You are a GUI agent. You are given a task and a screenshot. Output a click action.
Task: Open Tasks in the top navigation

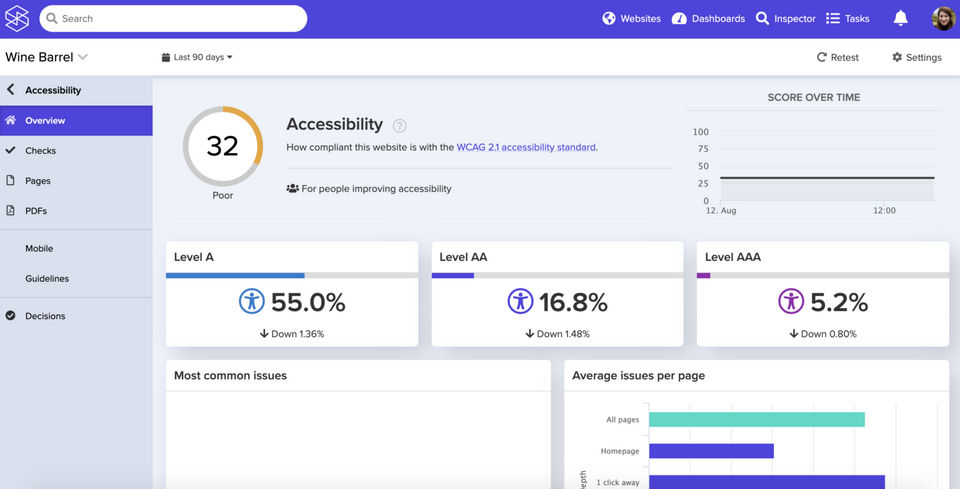[847, 18]
